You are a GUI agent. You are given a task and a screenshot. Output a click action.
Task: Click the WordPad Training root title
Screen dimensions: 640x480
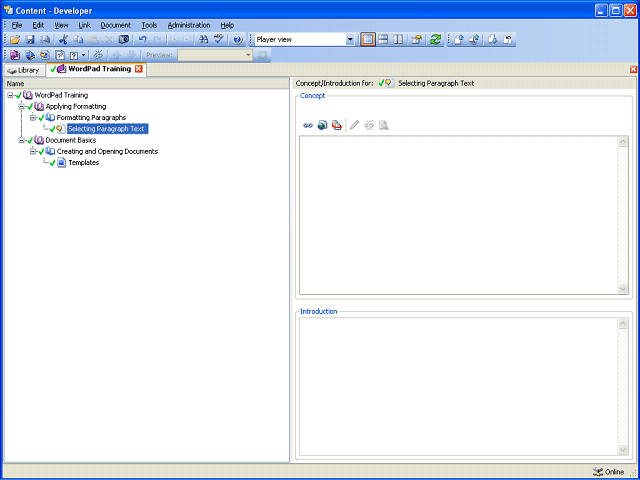(61, 95)
